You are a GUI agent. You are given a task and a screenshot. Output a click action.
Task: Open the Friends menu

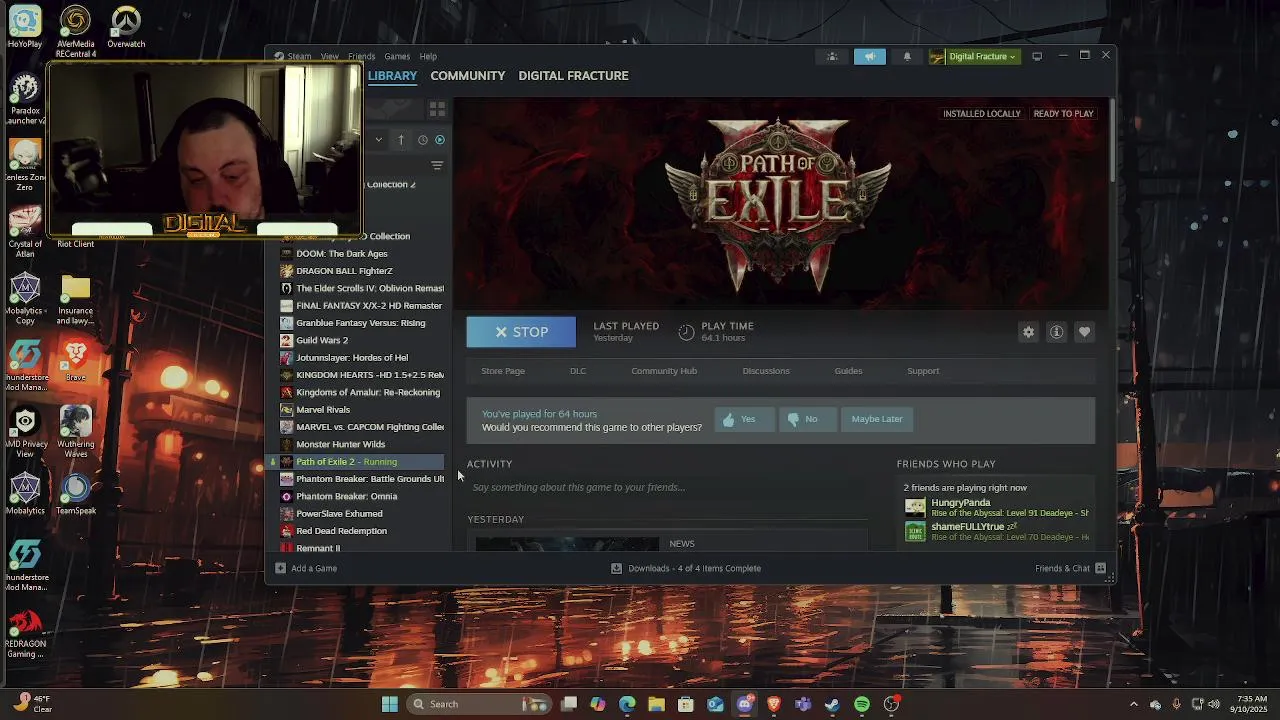(x=361, y=56)
